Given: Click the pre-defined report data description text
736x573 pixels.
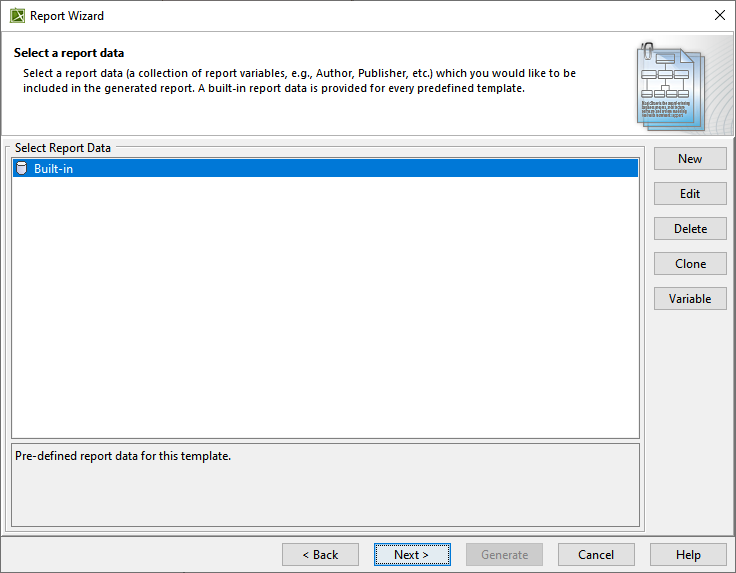Looking at the screenshot, I should pos(123,457).
